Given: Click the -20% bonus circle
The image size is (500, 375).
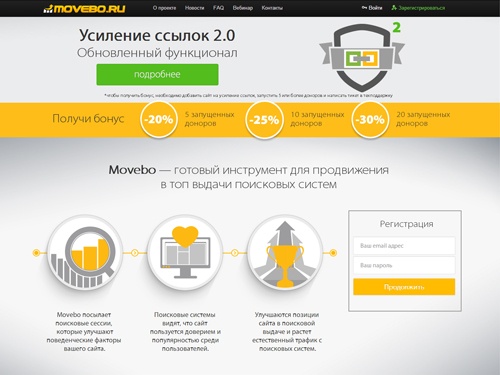Looking at the screenshot, I should pos(159,119).
